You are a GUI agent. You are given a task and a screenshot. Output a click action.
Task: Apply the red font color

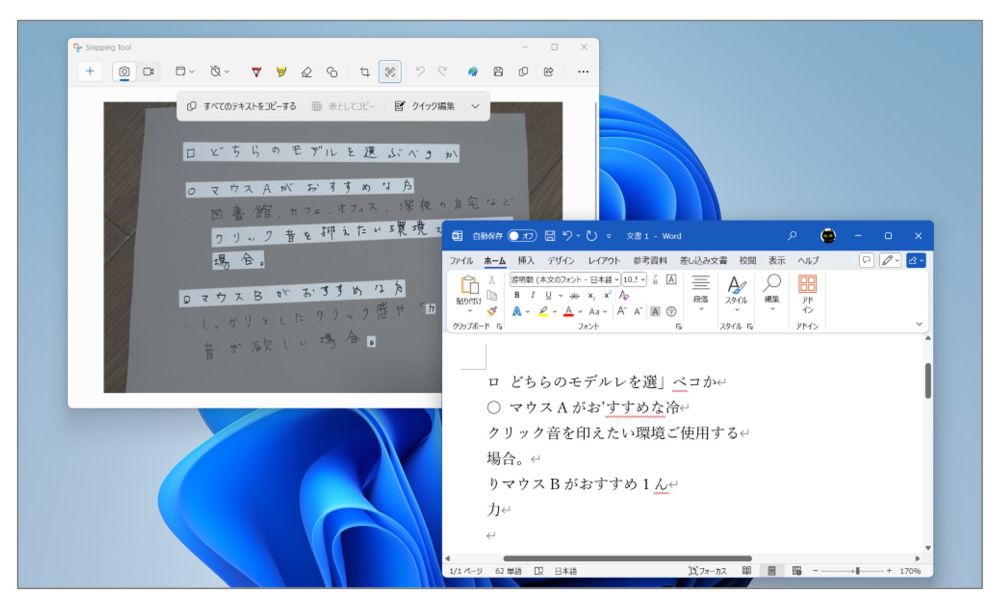click(569, 312)
